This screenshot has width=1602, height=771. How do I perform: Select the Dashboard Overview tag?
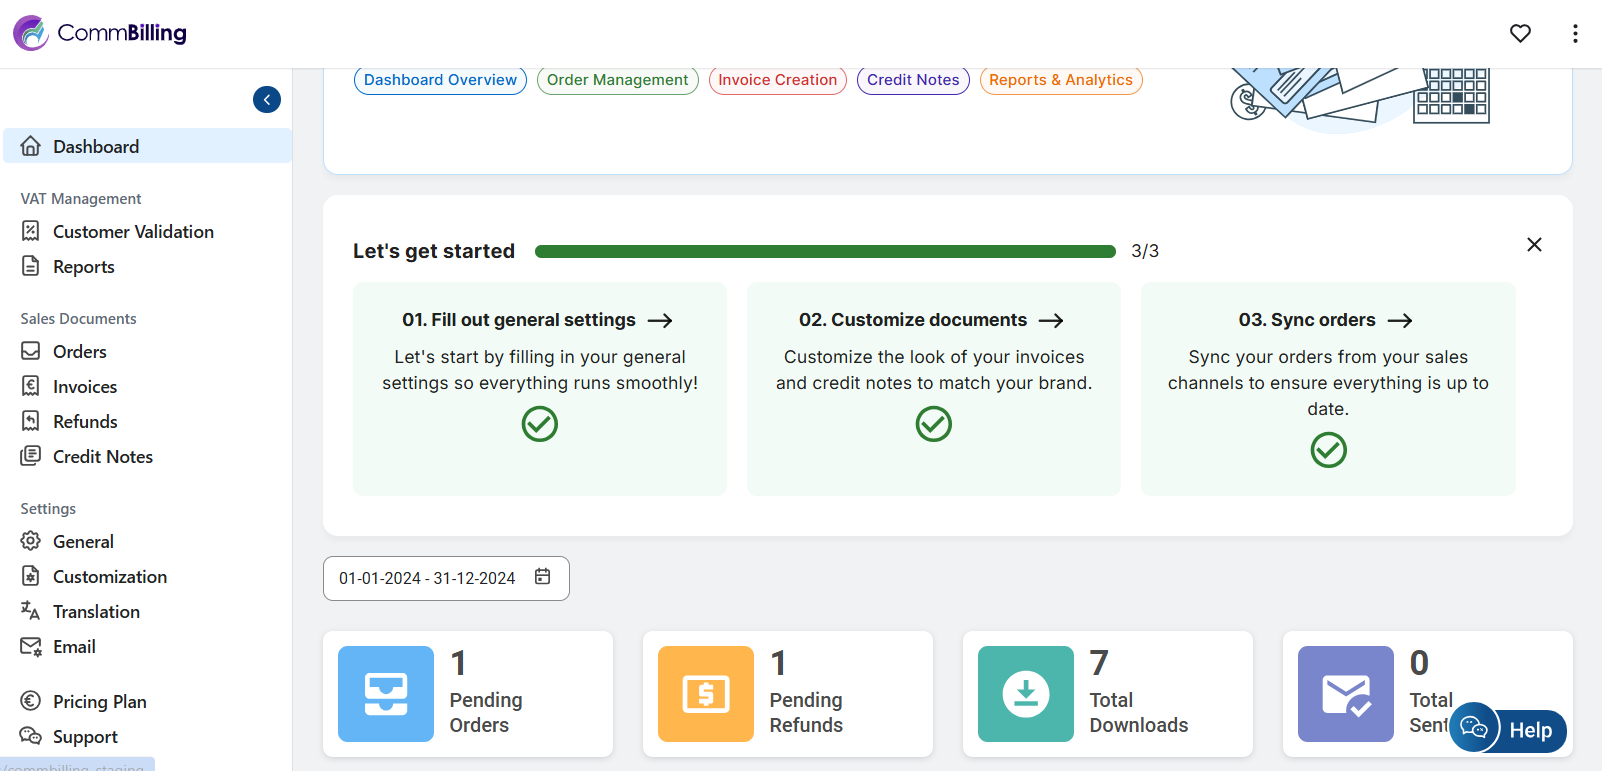(440, 80)
